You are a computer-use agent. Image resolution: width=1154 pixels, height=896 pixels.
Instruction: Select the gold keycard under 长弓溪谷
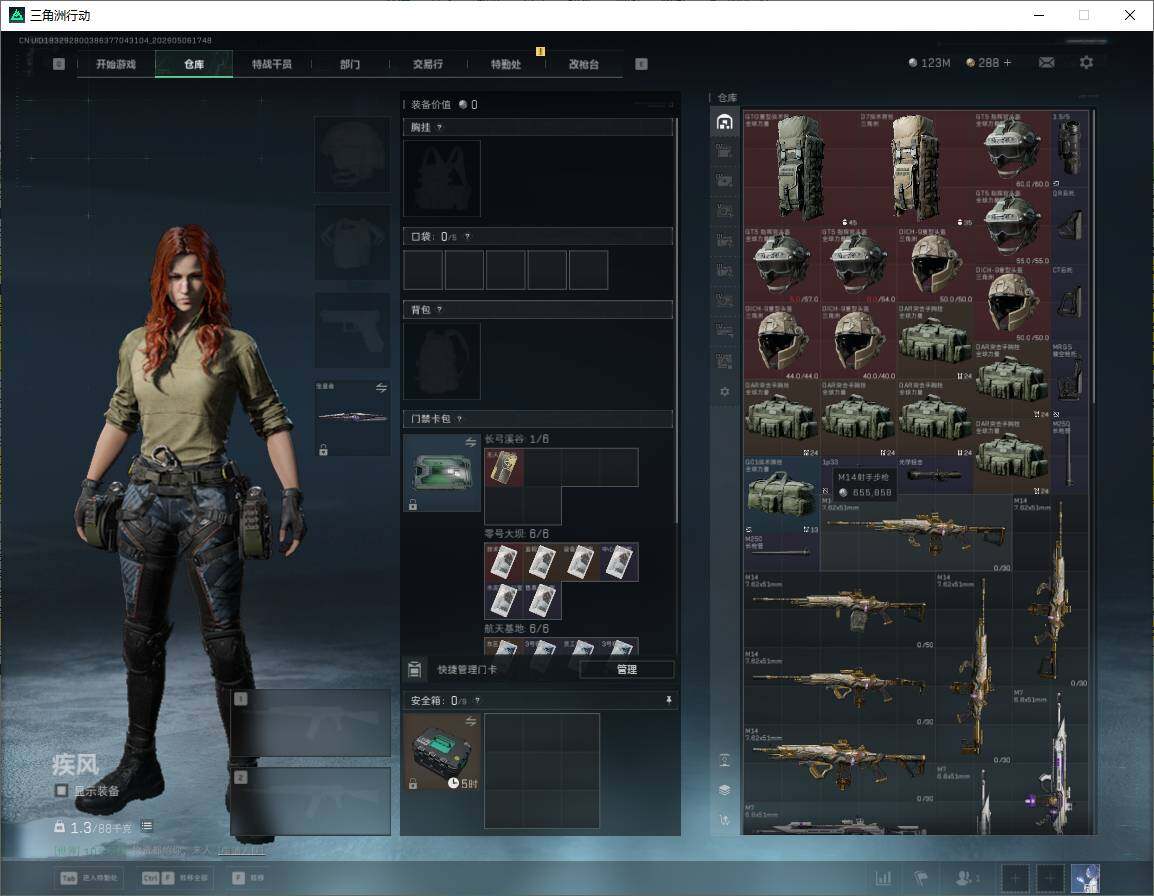pyautogui.click(x=504, y=468)
